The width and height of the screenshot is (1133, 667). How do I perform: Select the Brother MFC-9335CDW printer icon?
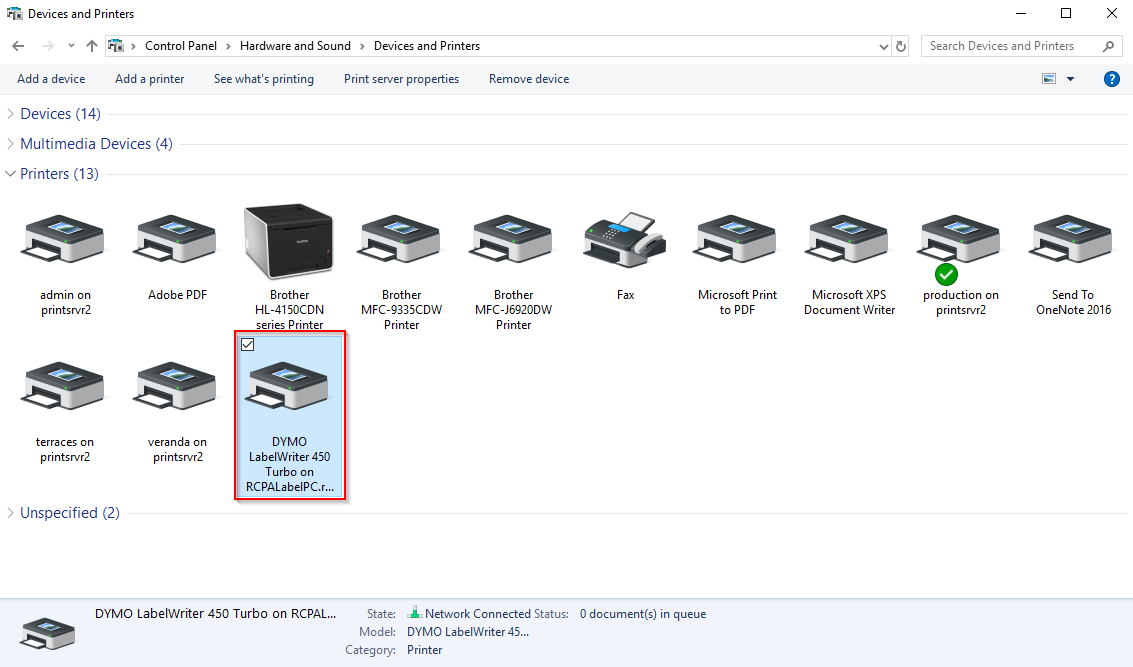click(400, 239)
